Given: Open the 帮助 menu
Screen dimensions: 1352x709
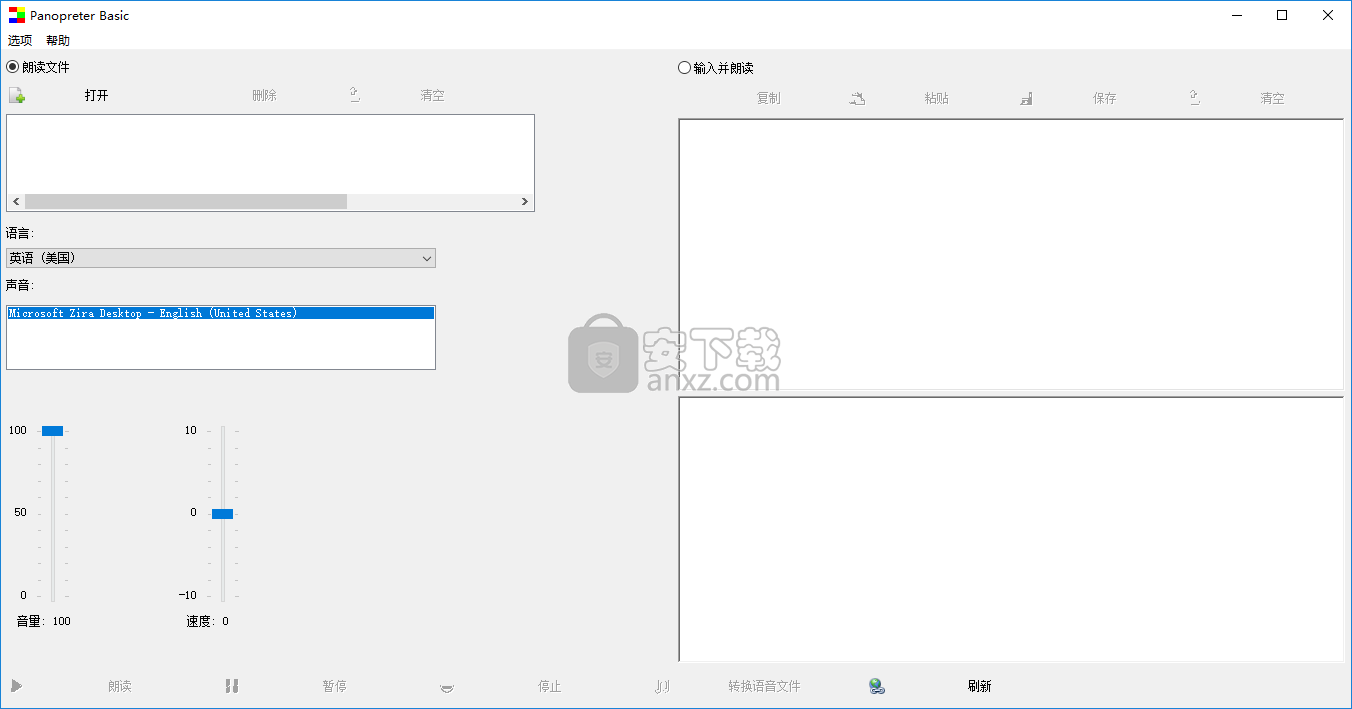Looking at the screenshot, I should pyautogui.click(x=58, y=41).
